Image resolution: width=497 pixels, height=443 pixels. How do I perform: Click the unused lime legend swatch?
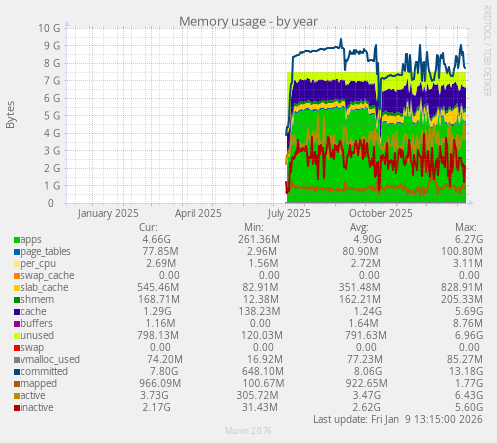[17, 336]
